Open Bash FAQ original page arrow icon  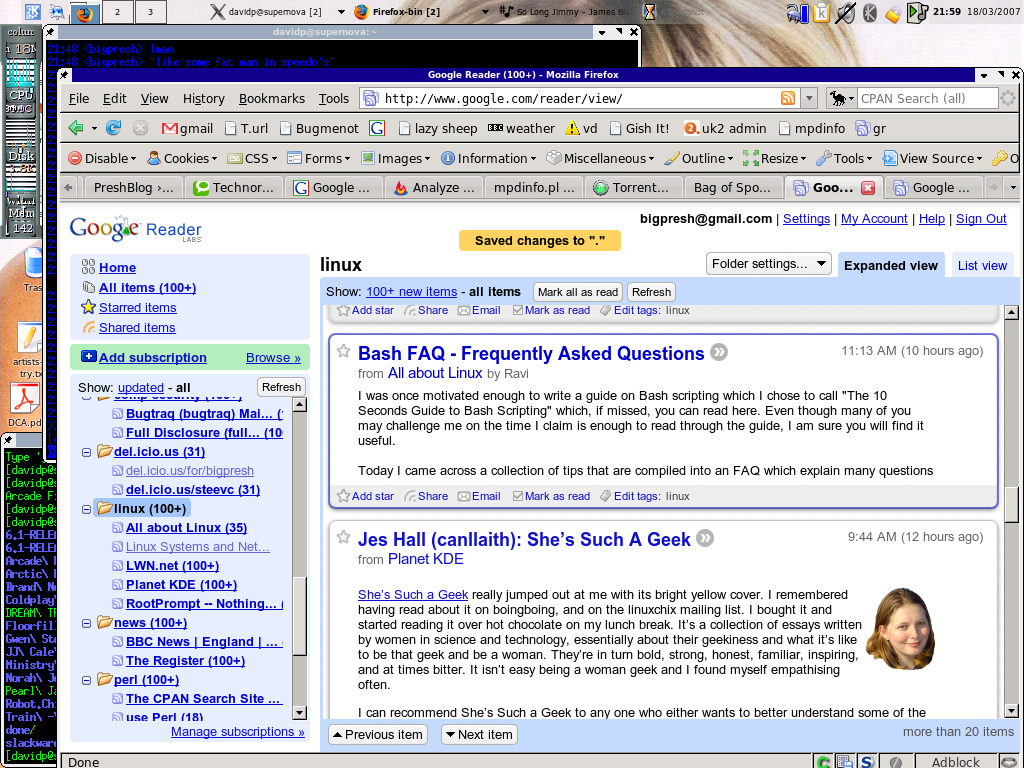pyautogui.click(x=718, y=353)
